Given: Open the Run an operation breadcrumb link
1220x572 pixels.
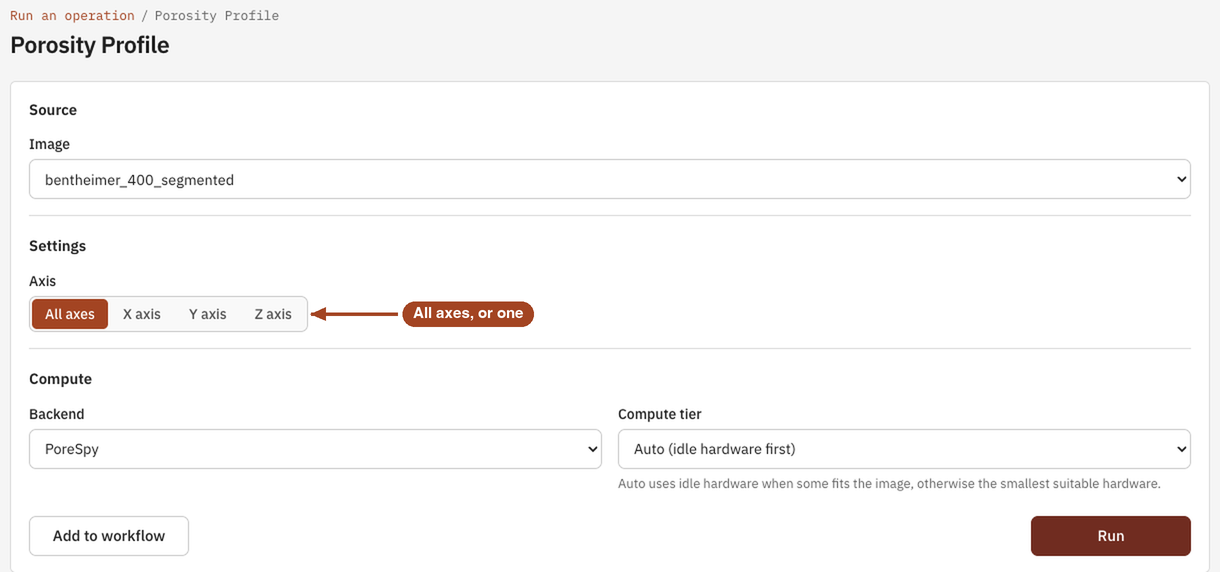Looking at the screenshot, I should click(x=72, y=16).
